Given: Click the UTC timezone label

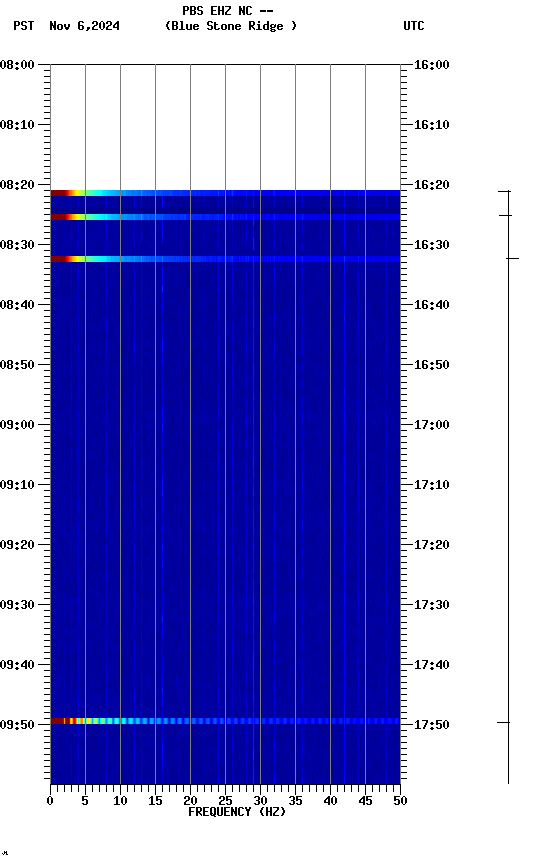Looking at the screenshot, I should [414, 26].
